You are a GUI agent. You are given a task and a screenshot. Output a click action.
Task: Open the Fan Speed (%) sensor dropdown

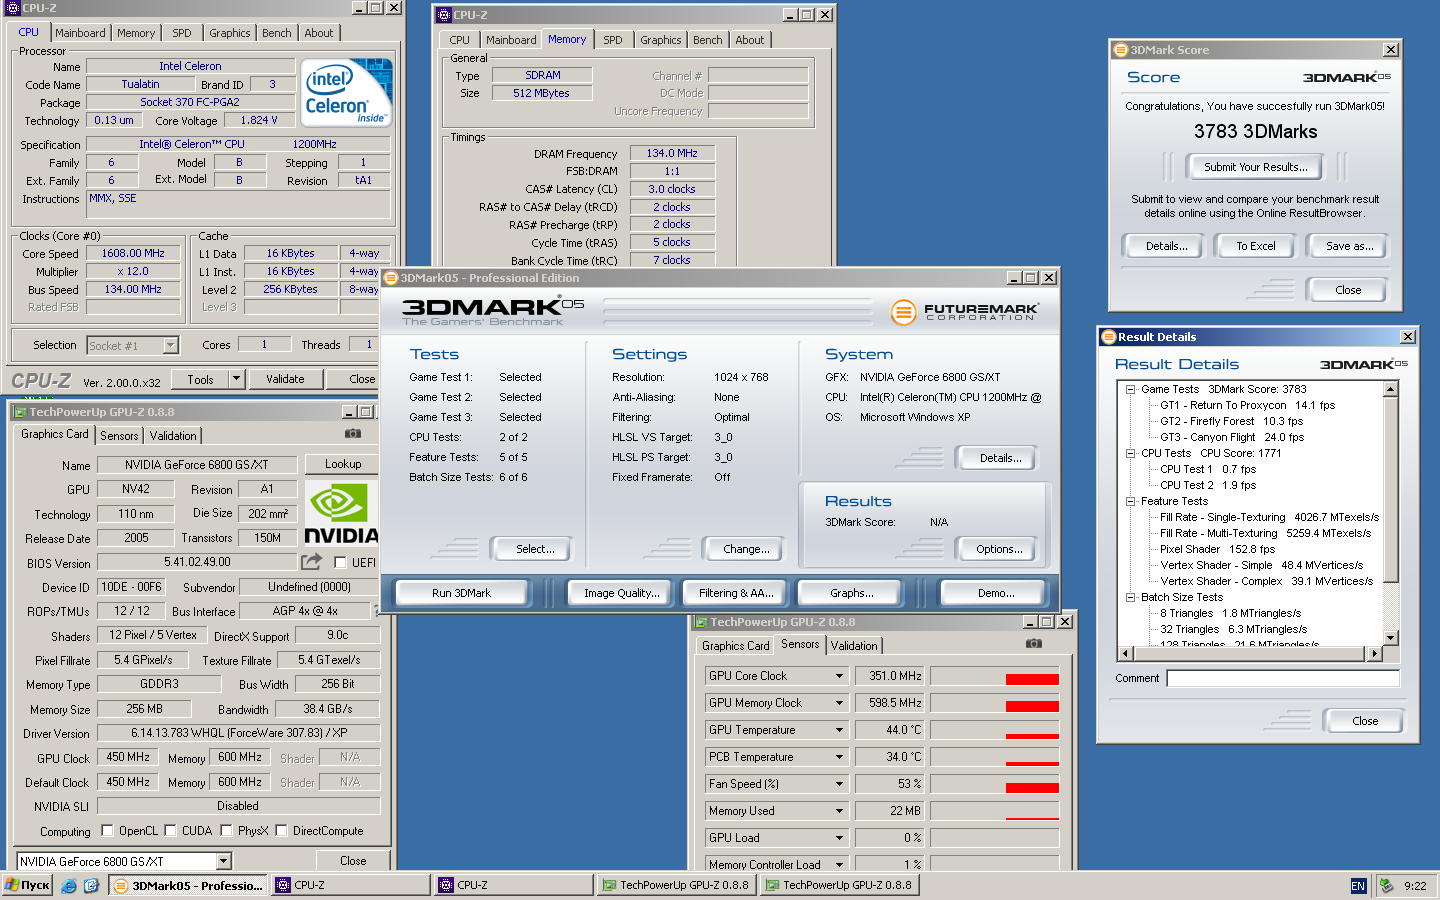(x=840, y=784)
